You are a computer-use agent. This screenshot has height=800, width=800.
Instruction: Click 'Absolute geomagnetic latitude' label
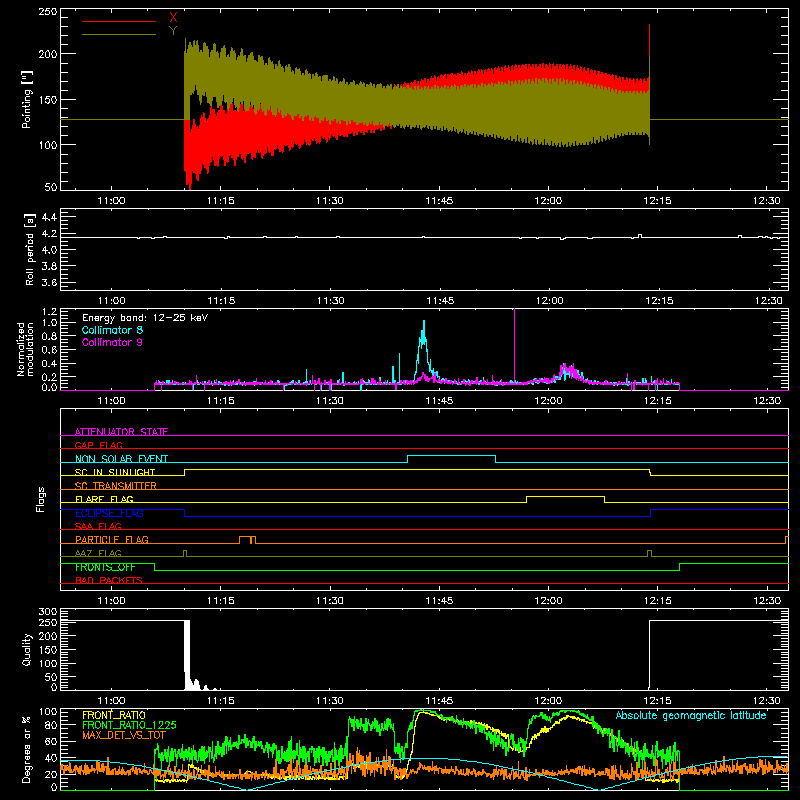pos(691,715)
